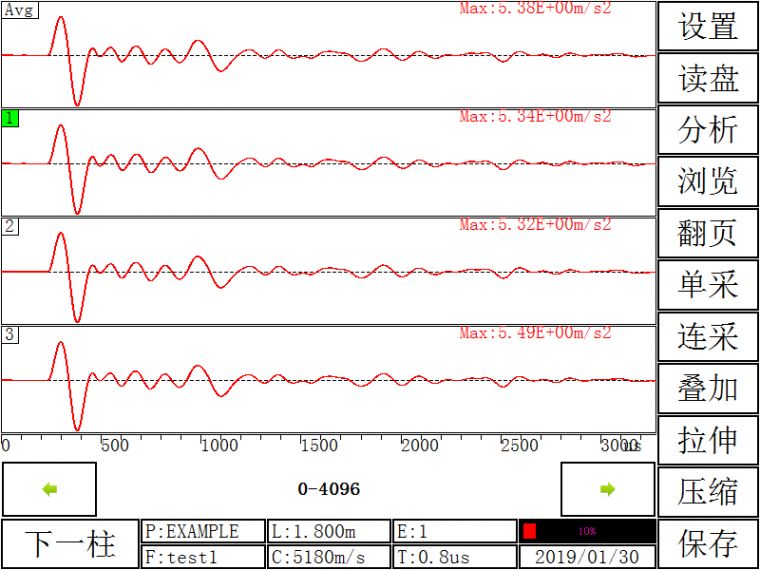Stretch the waveform with 拉伸
Screen dimensions: 760x570
tap(707, 440)
